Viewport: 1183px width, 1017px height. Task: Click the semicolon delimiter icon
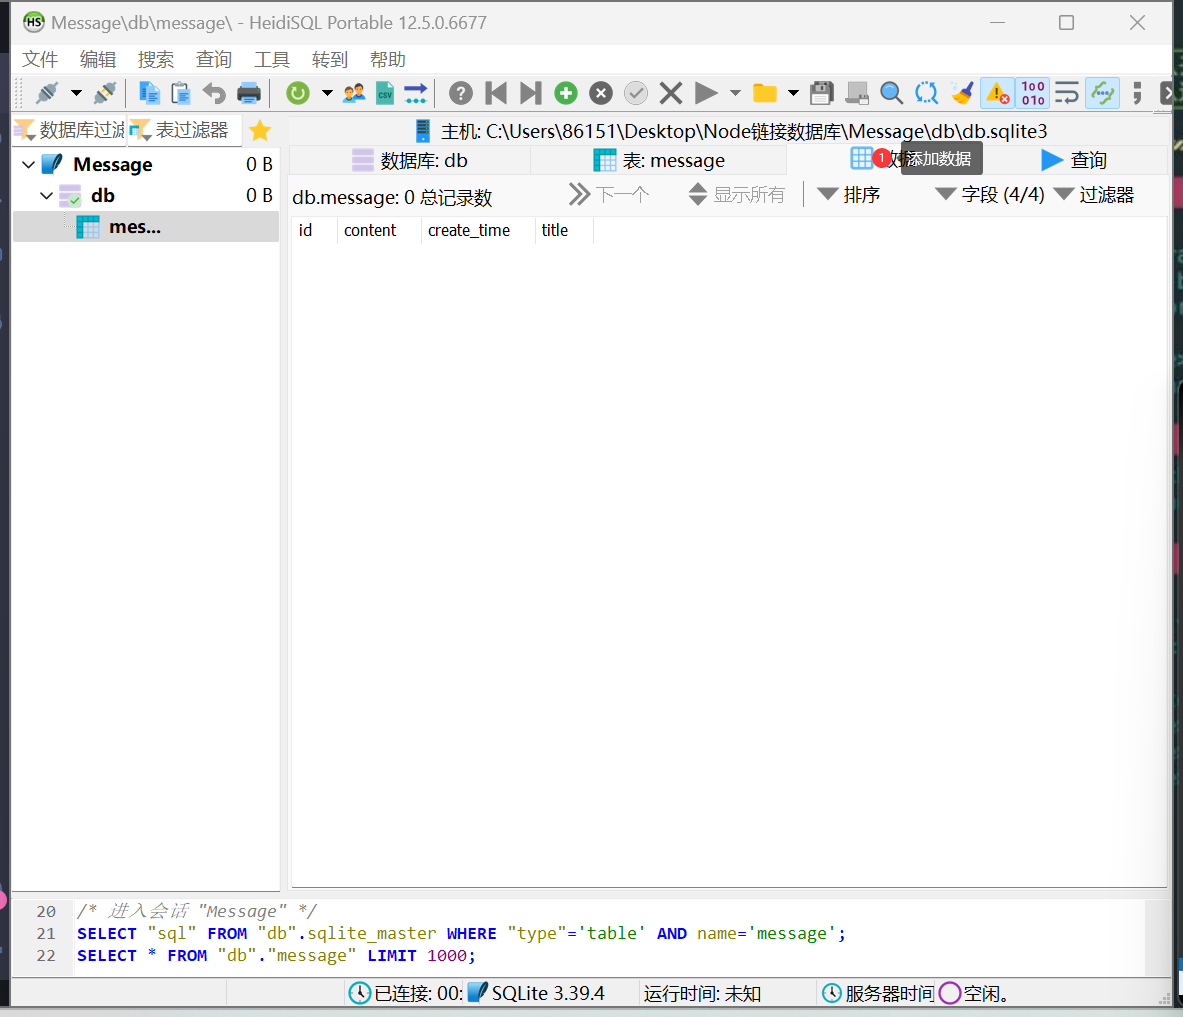[1137, 94]
